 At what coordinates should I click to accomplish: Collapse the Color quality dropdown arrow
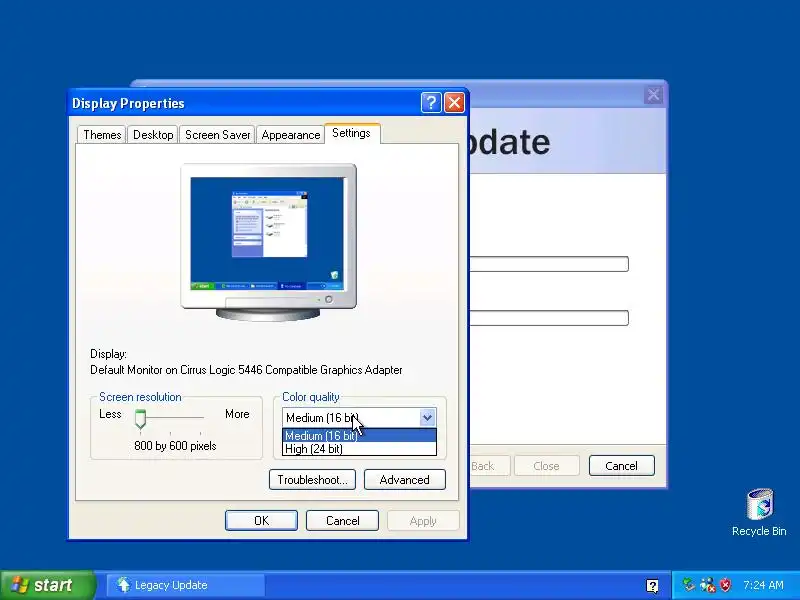(x=427, y=418)
